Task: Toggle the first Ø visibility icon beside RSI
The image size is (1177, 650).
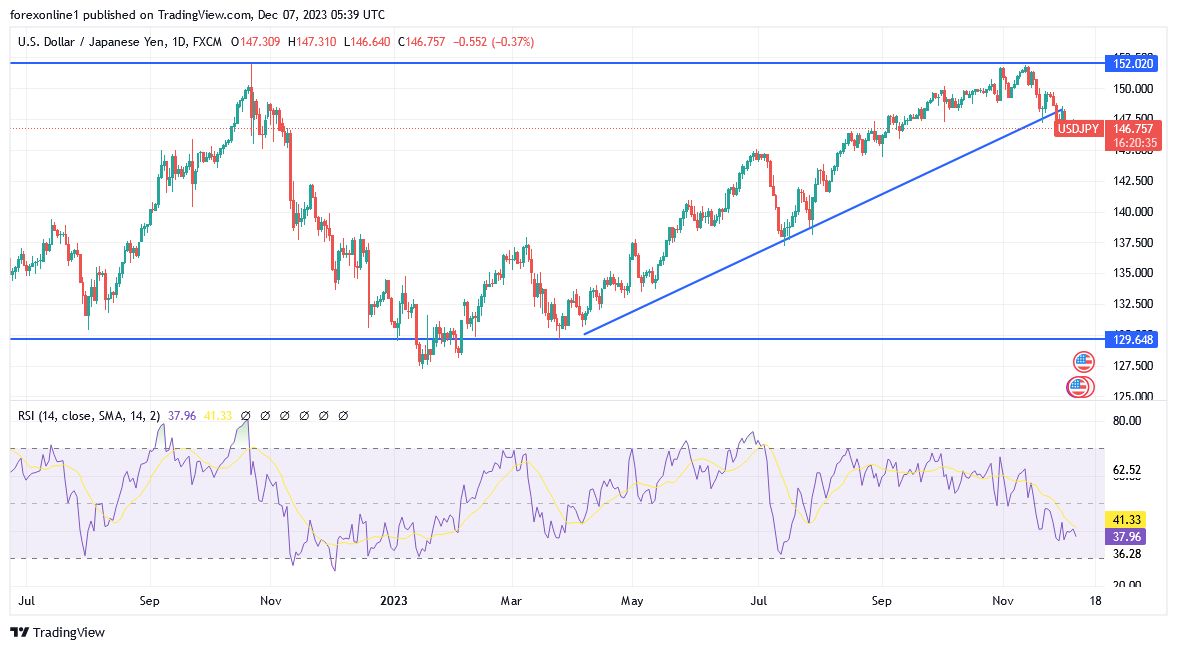Action: pyautogui.click(x=245, y=414)
